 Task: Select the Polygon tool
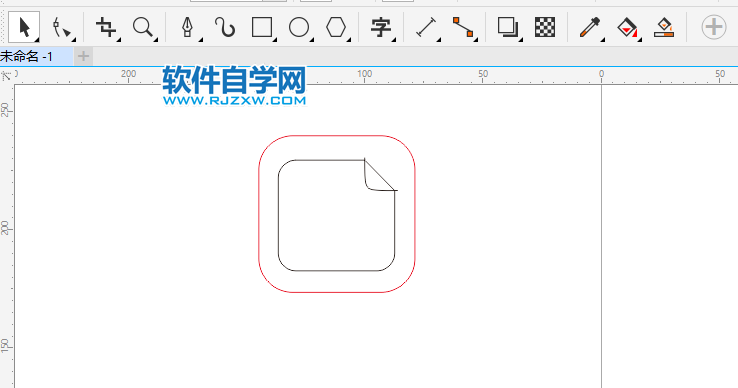[x=336, y=27]
